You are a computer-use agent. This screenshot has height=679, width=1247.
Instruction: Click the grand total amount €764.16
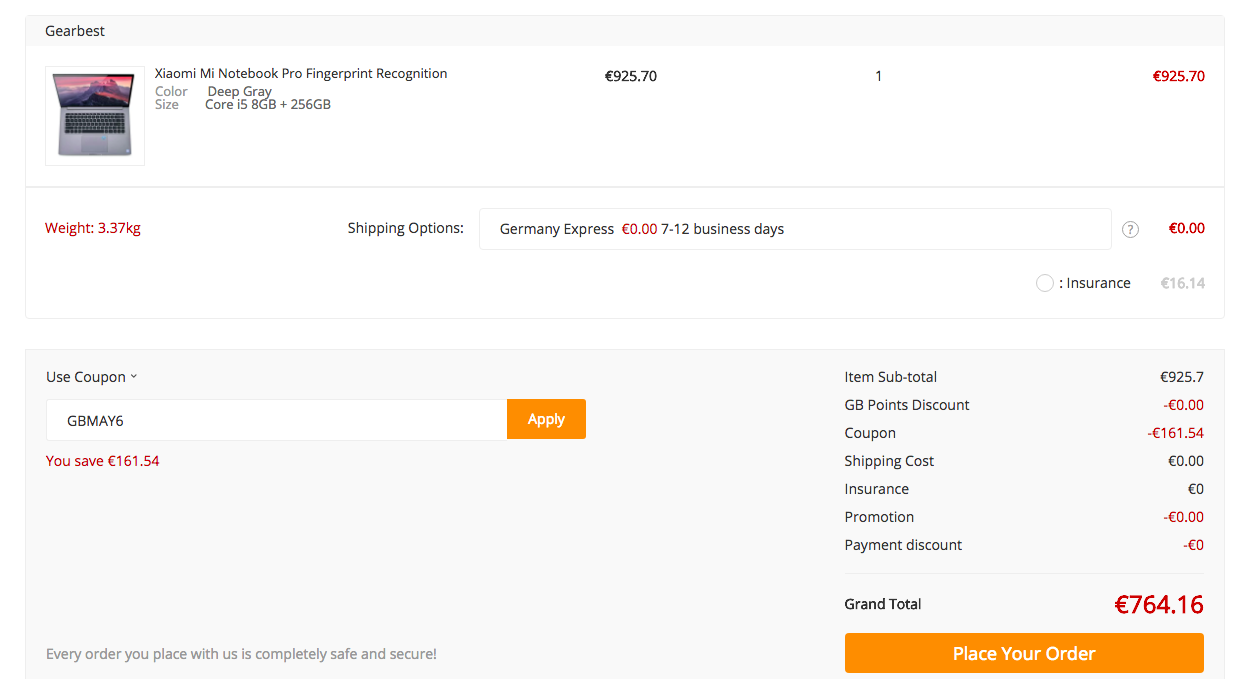coord(1159,604)
